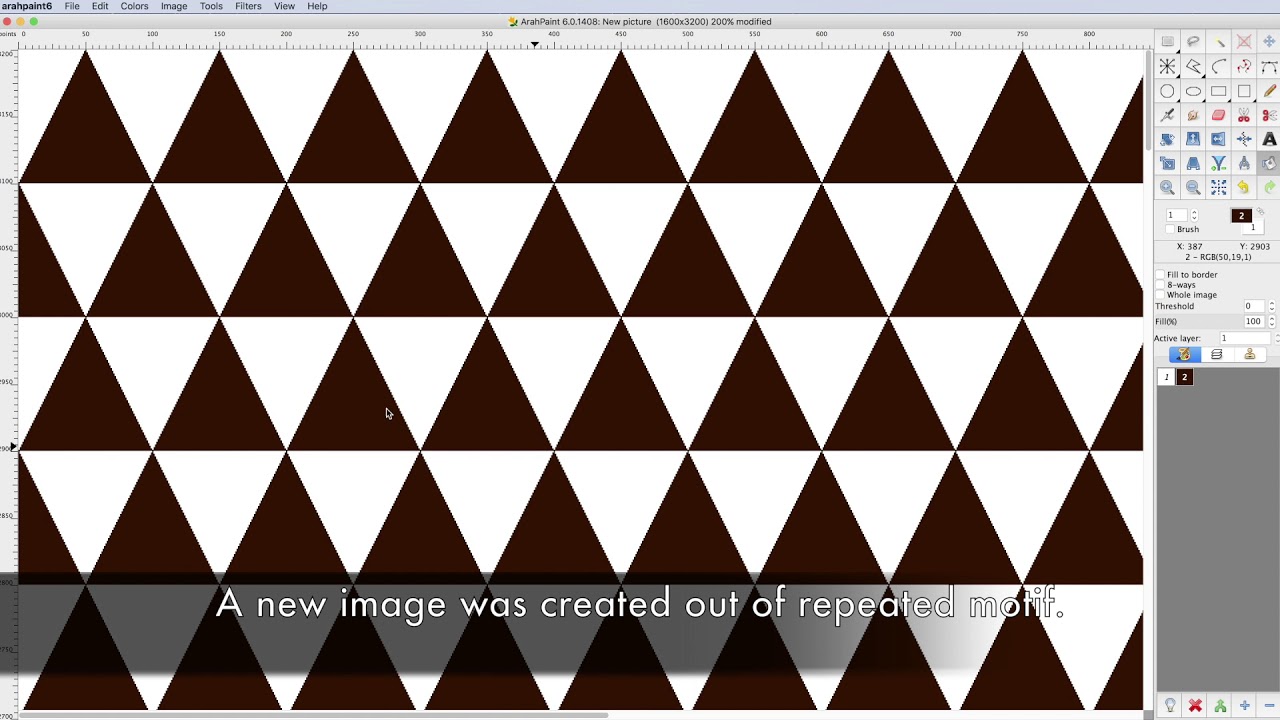The image size is (1280, 720).
Task: Click the Threshold value field
Action: [1254, 306]
